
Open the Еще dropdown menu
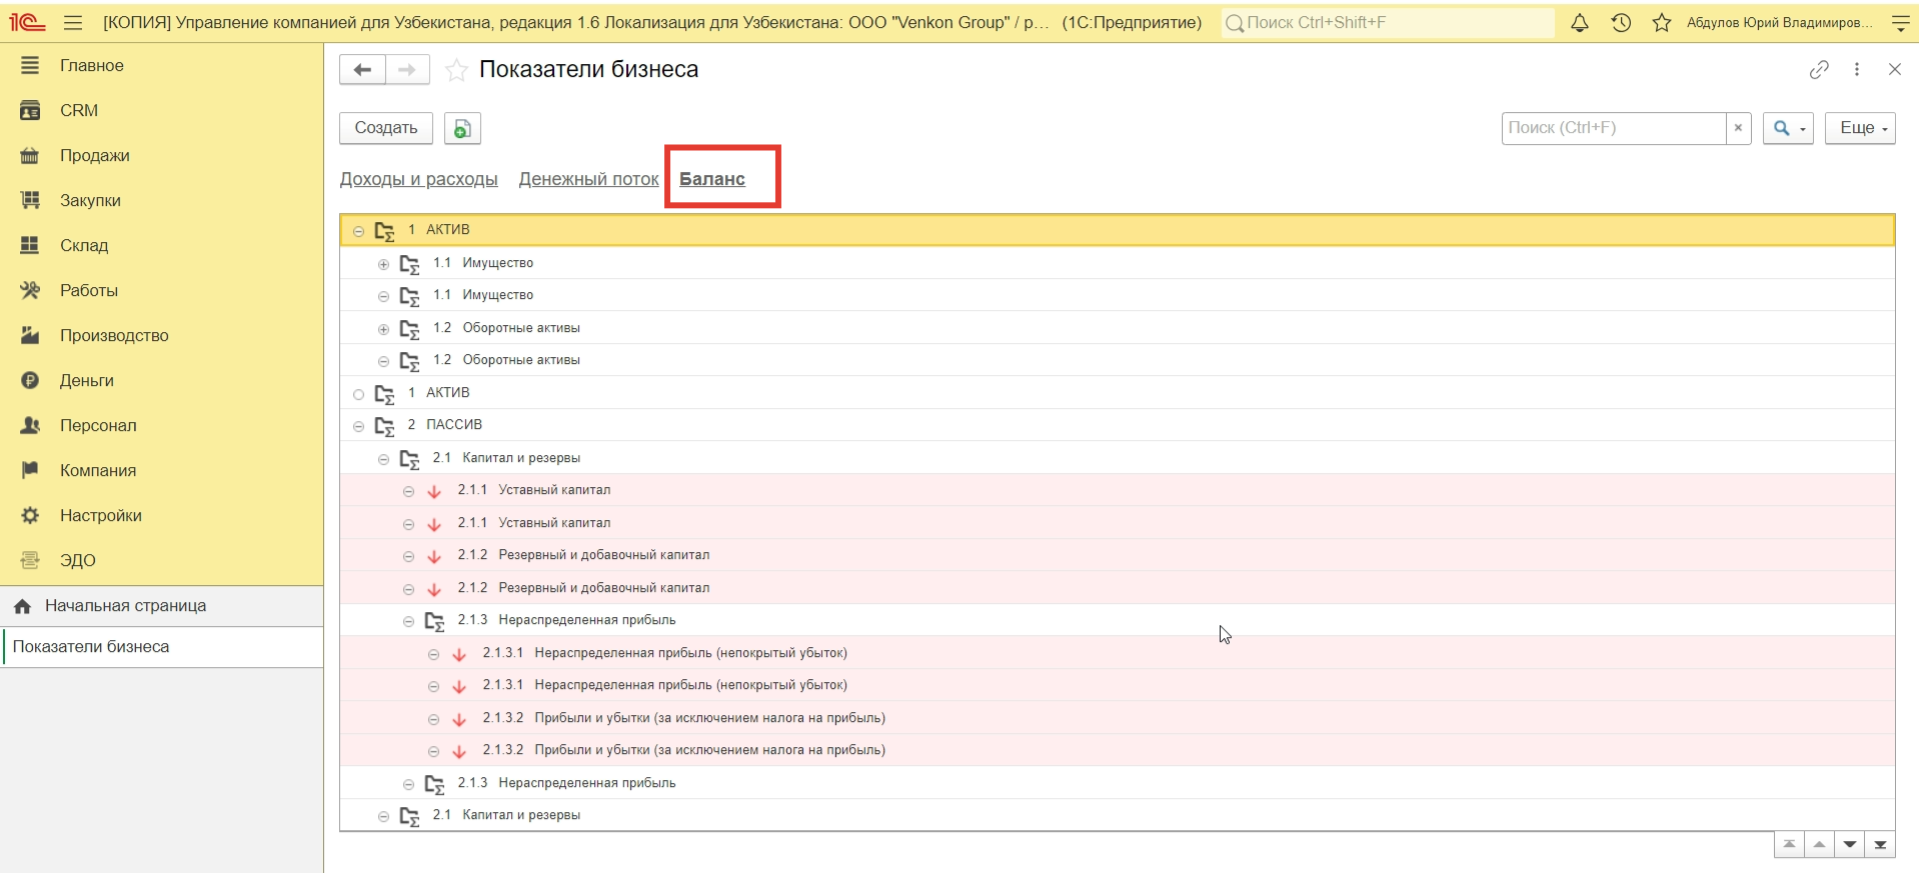(1859, 128)
